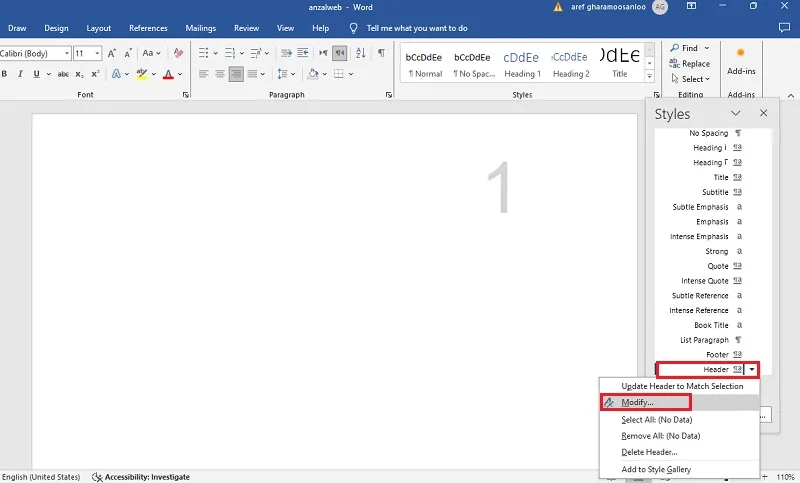This screenshot has width=800, height=483.
Task: Collapse the ribbon chevron
Action: tap(790, 95)
